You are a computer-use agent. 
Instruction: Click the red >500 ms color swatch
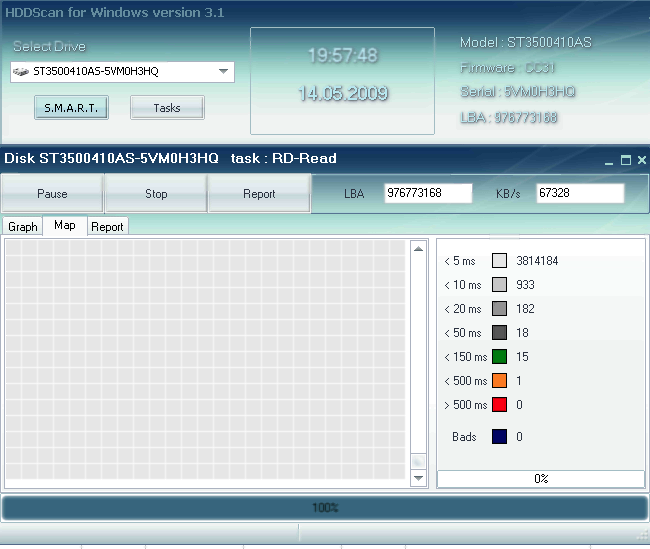500,405
